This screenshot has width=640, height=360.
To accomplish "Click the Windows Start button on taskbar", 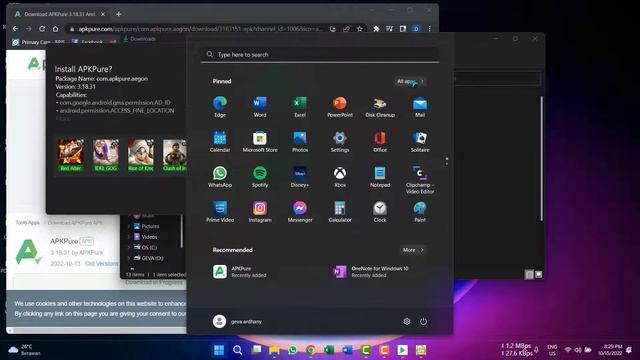I will pyautogui.click(x=219, y=350).
